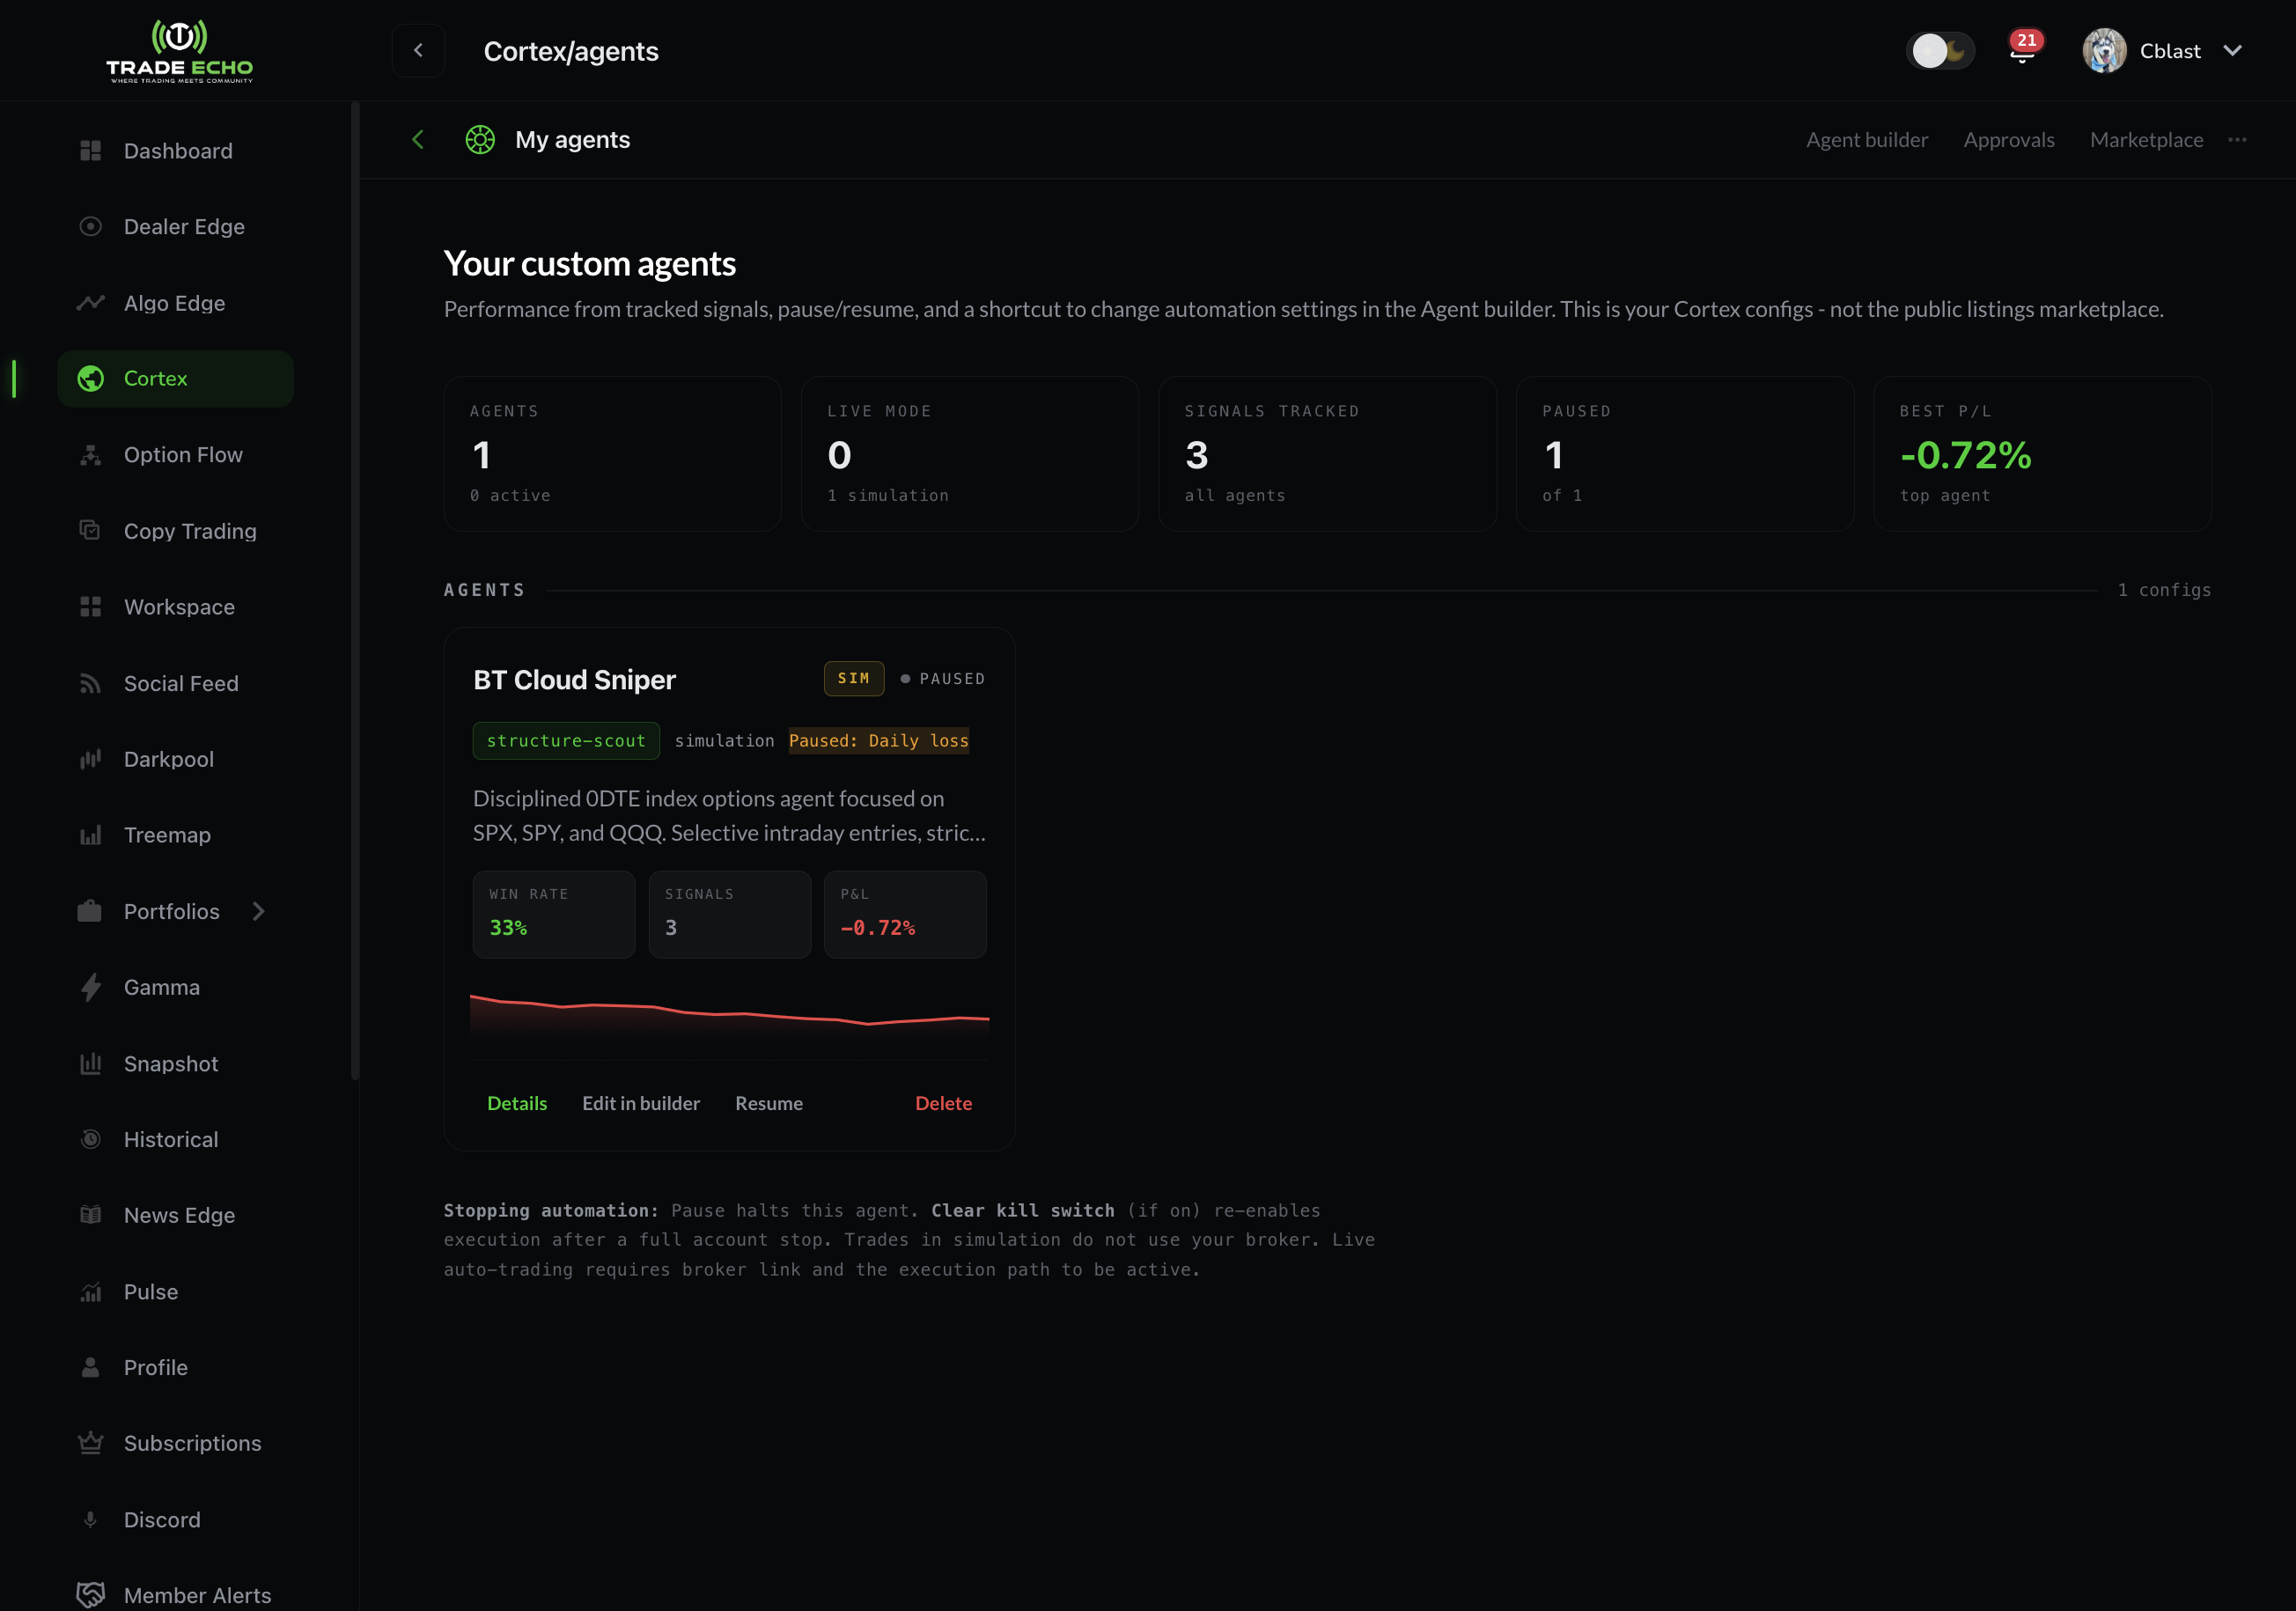Collapse sidebar with top back chevron
Screen dimensions: 2296x1611
418,50
